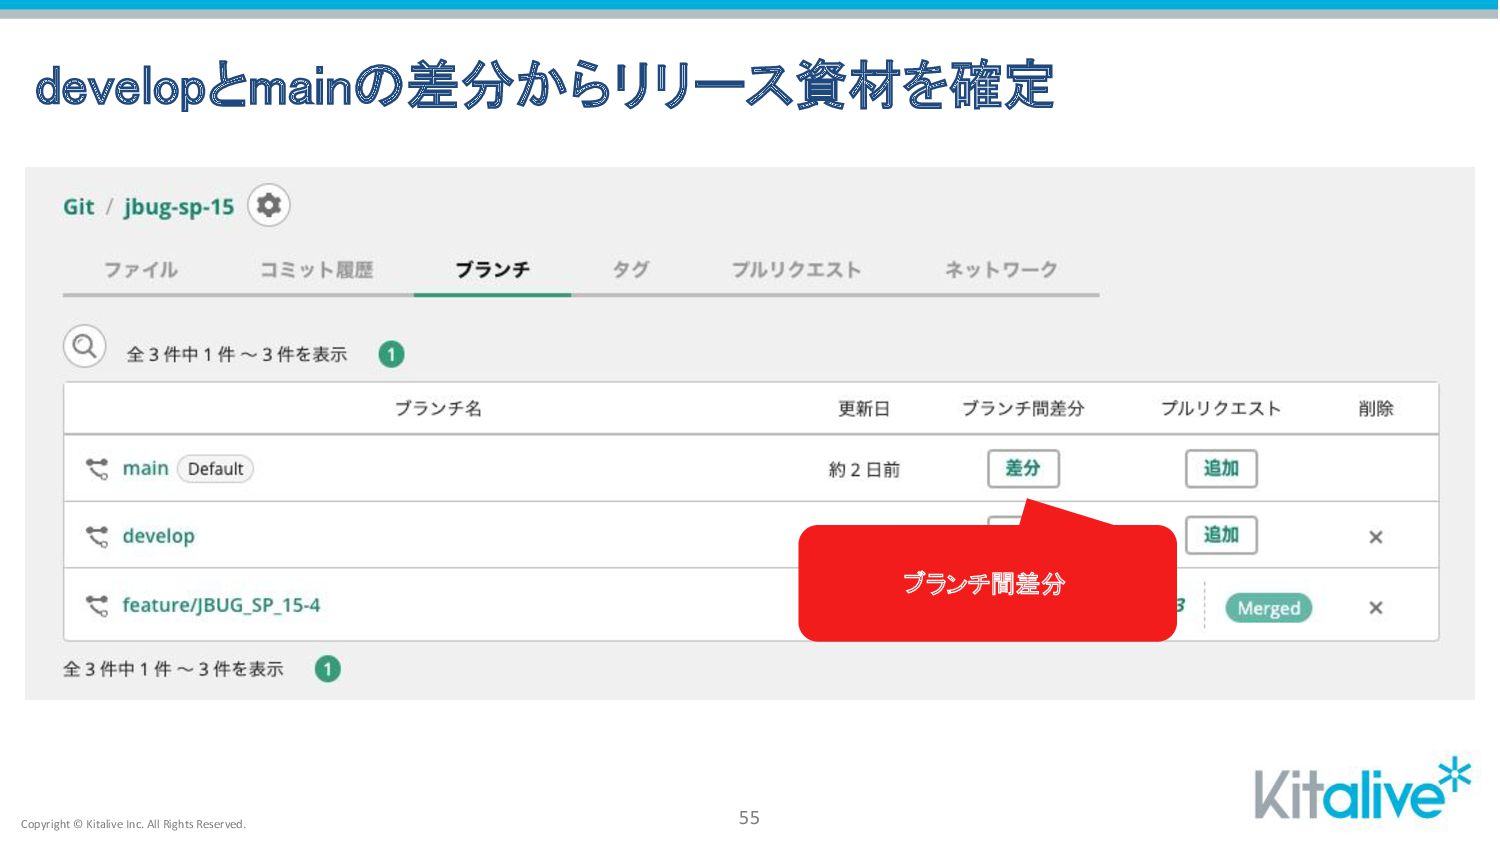The width and height of the screenshot is (1500, 844).
Task: Click the 更新日 column header
Action: tap(864, 408)
